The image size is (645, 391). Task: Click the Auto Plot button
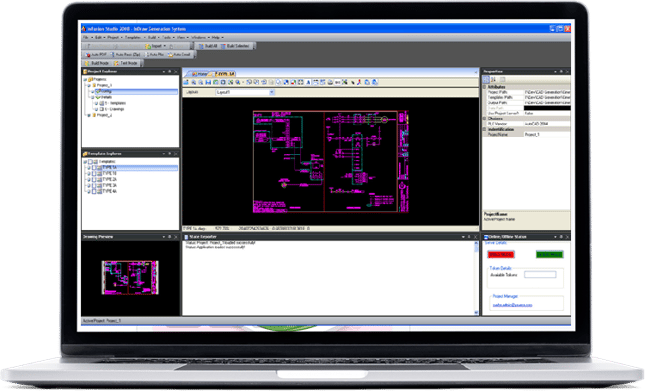point(155,54)
